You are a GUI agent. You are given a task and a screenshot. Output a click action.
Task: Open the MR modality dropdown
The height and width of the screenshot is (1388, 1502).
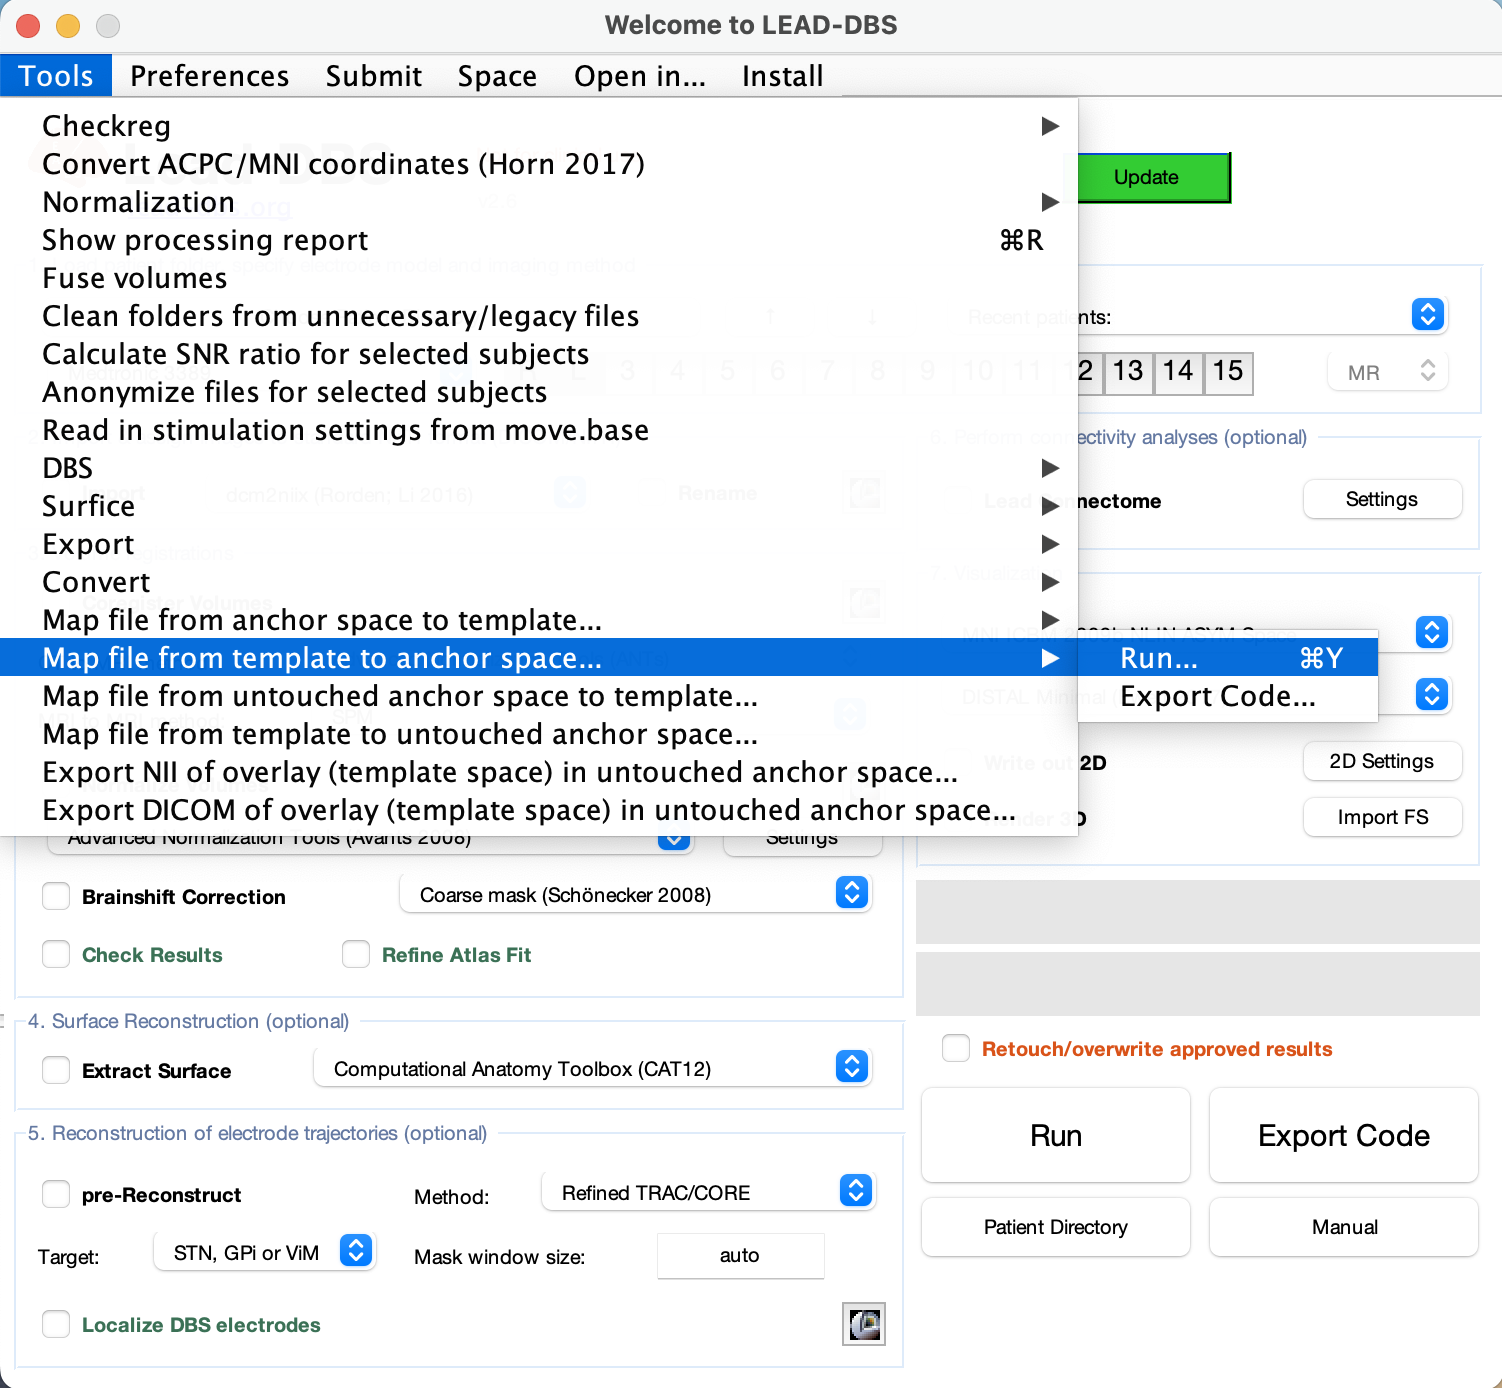click(1388, 372)
